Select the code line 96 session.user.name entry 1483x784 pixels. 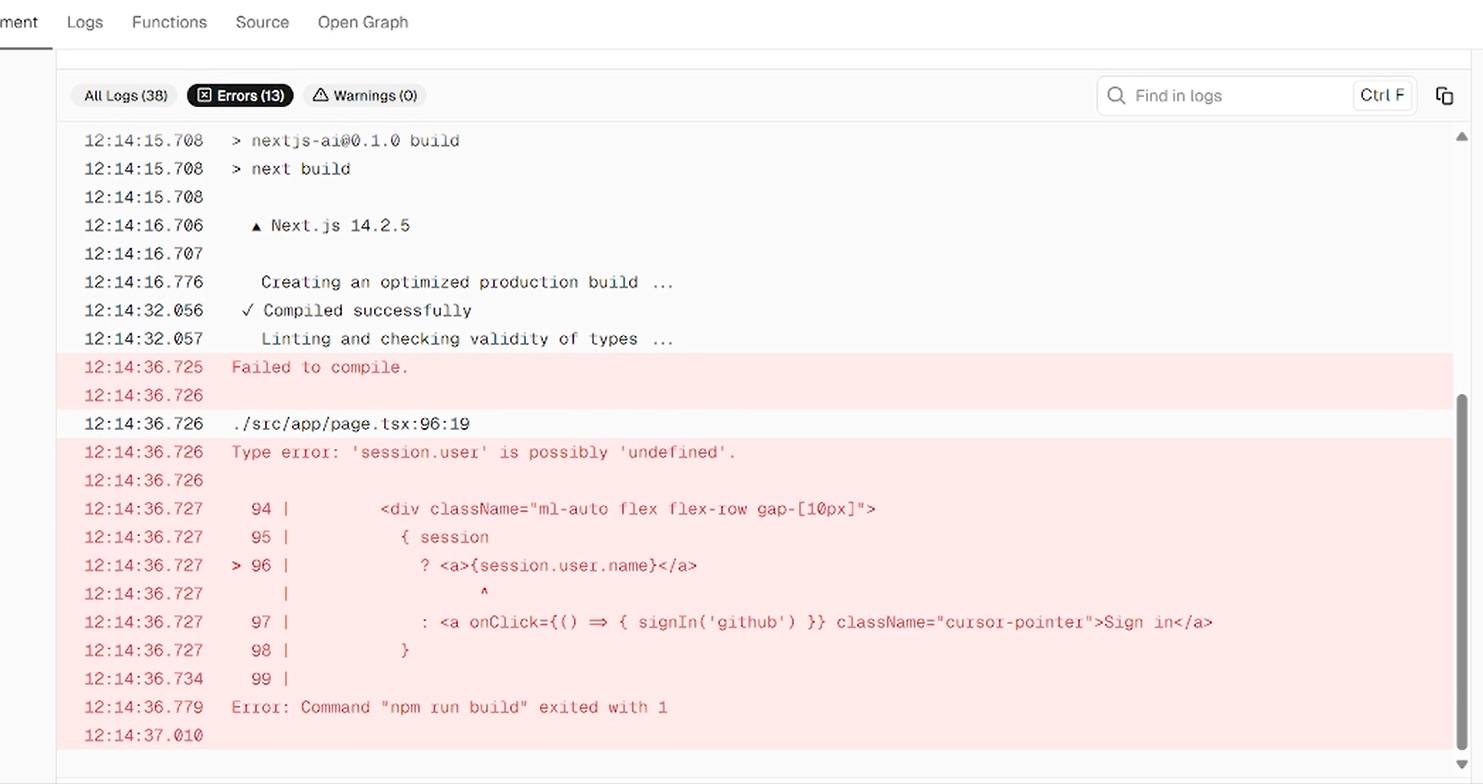point(754,566)
